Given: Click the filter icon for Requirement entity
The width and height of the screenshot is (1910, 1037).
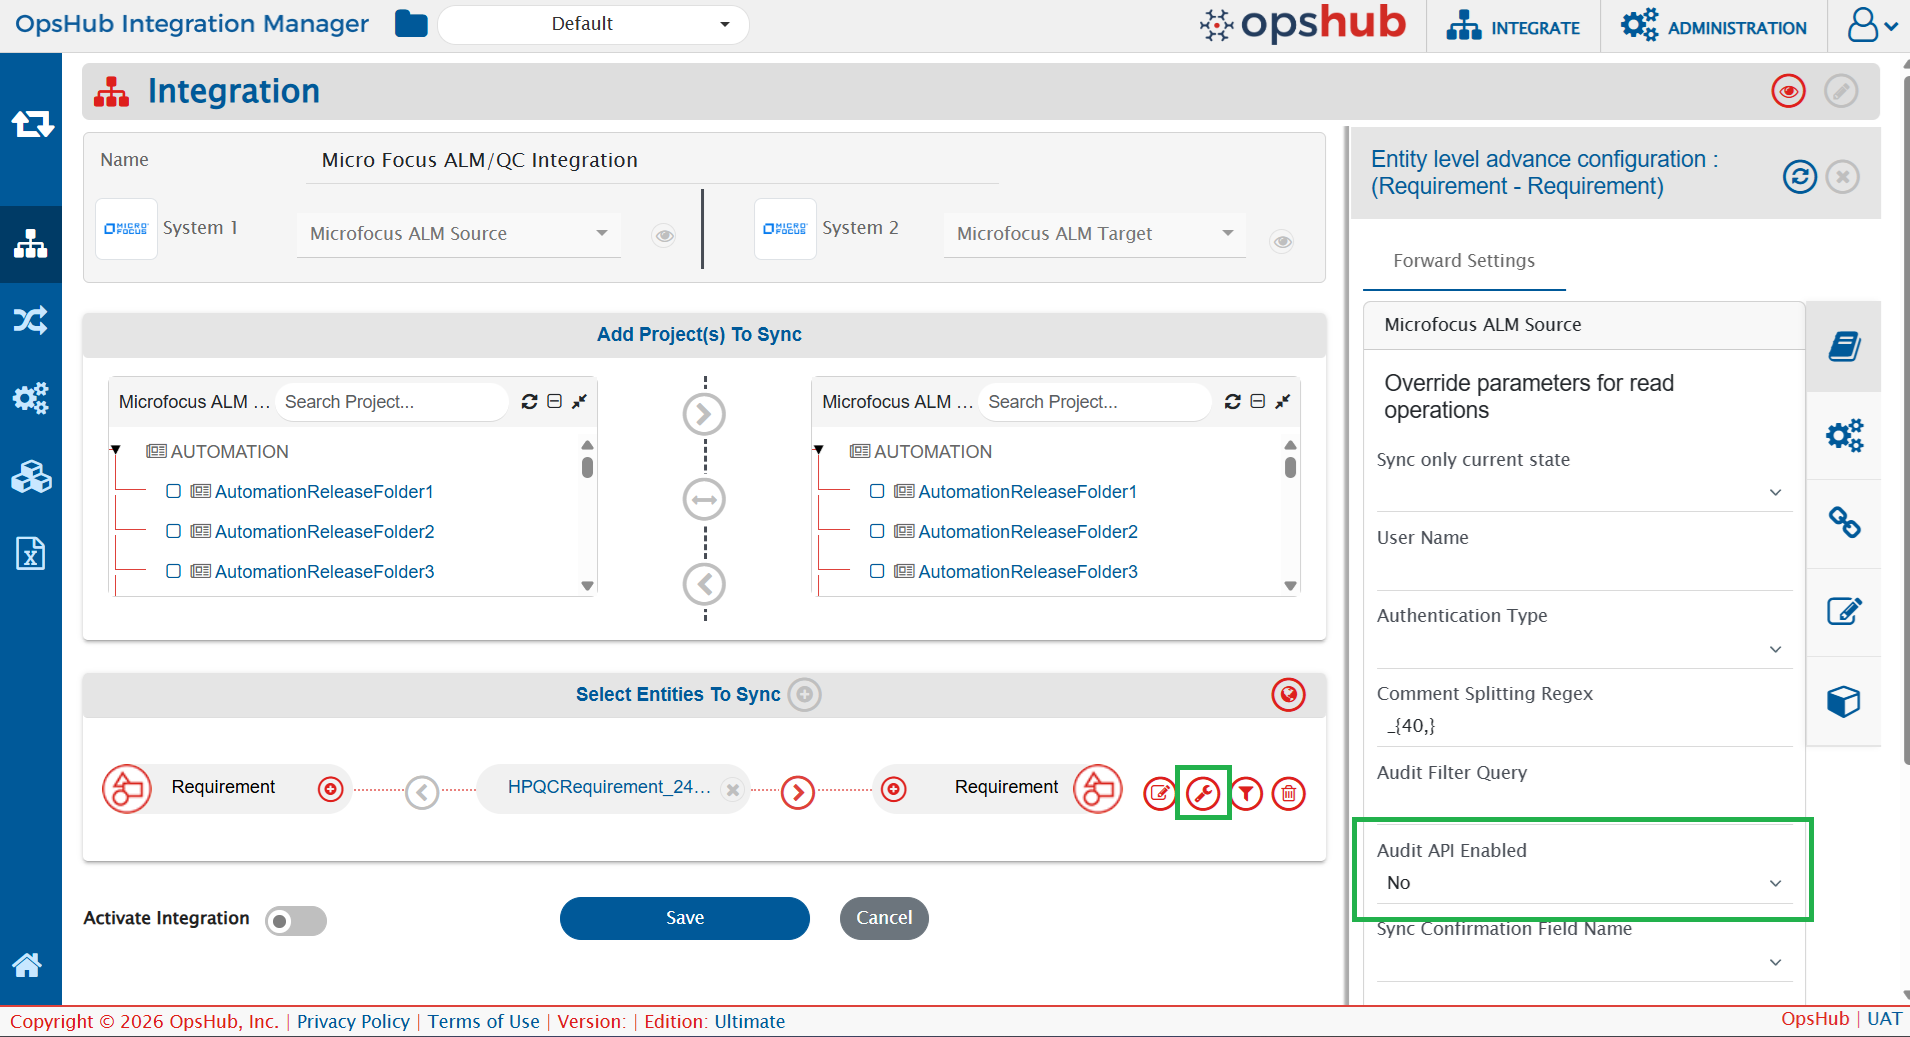Looking at the screenshot, I should click(1246, 794).
